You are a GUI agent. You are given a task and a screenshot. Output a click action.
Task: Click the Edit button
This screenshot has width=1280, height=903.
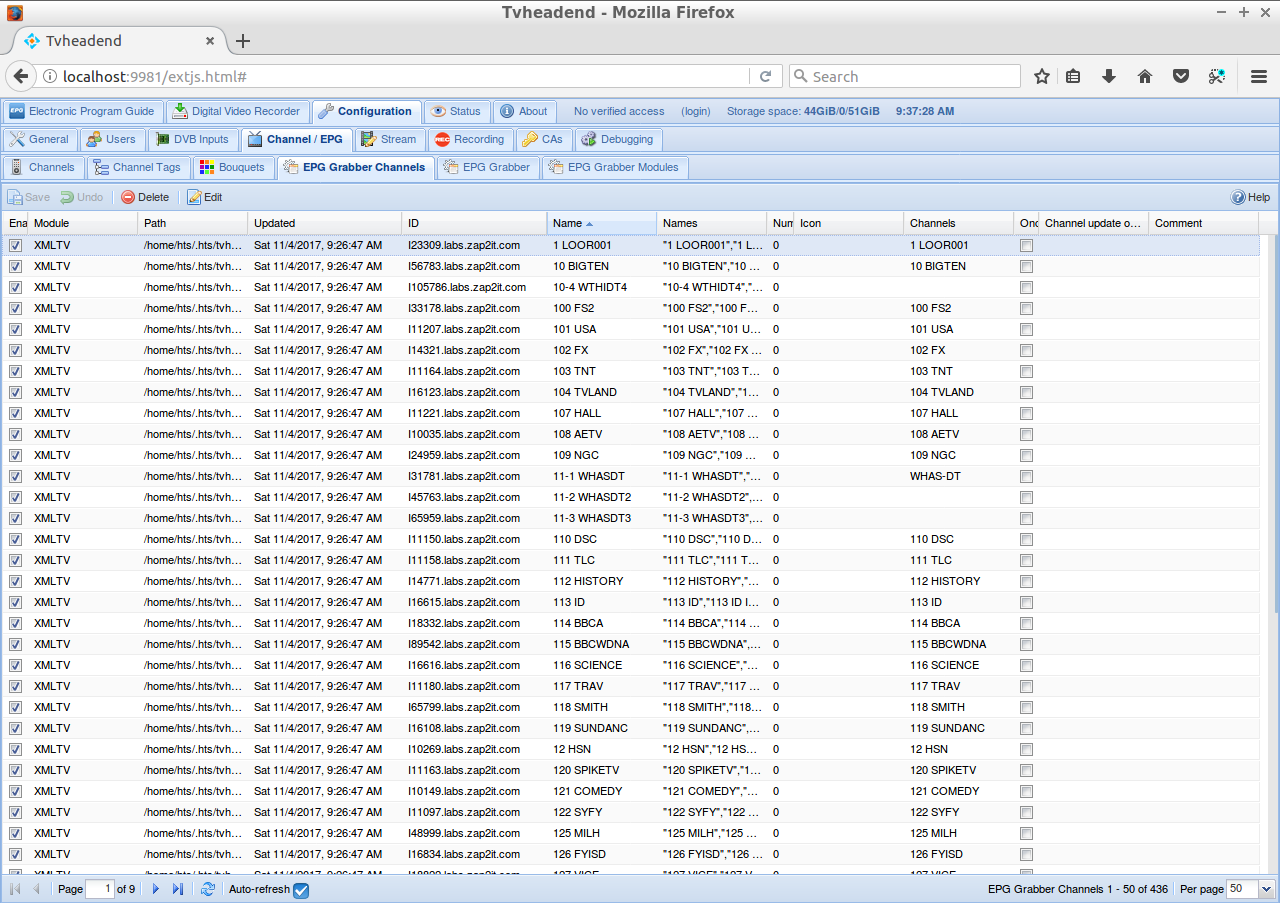click(x=204, y=197)
